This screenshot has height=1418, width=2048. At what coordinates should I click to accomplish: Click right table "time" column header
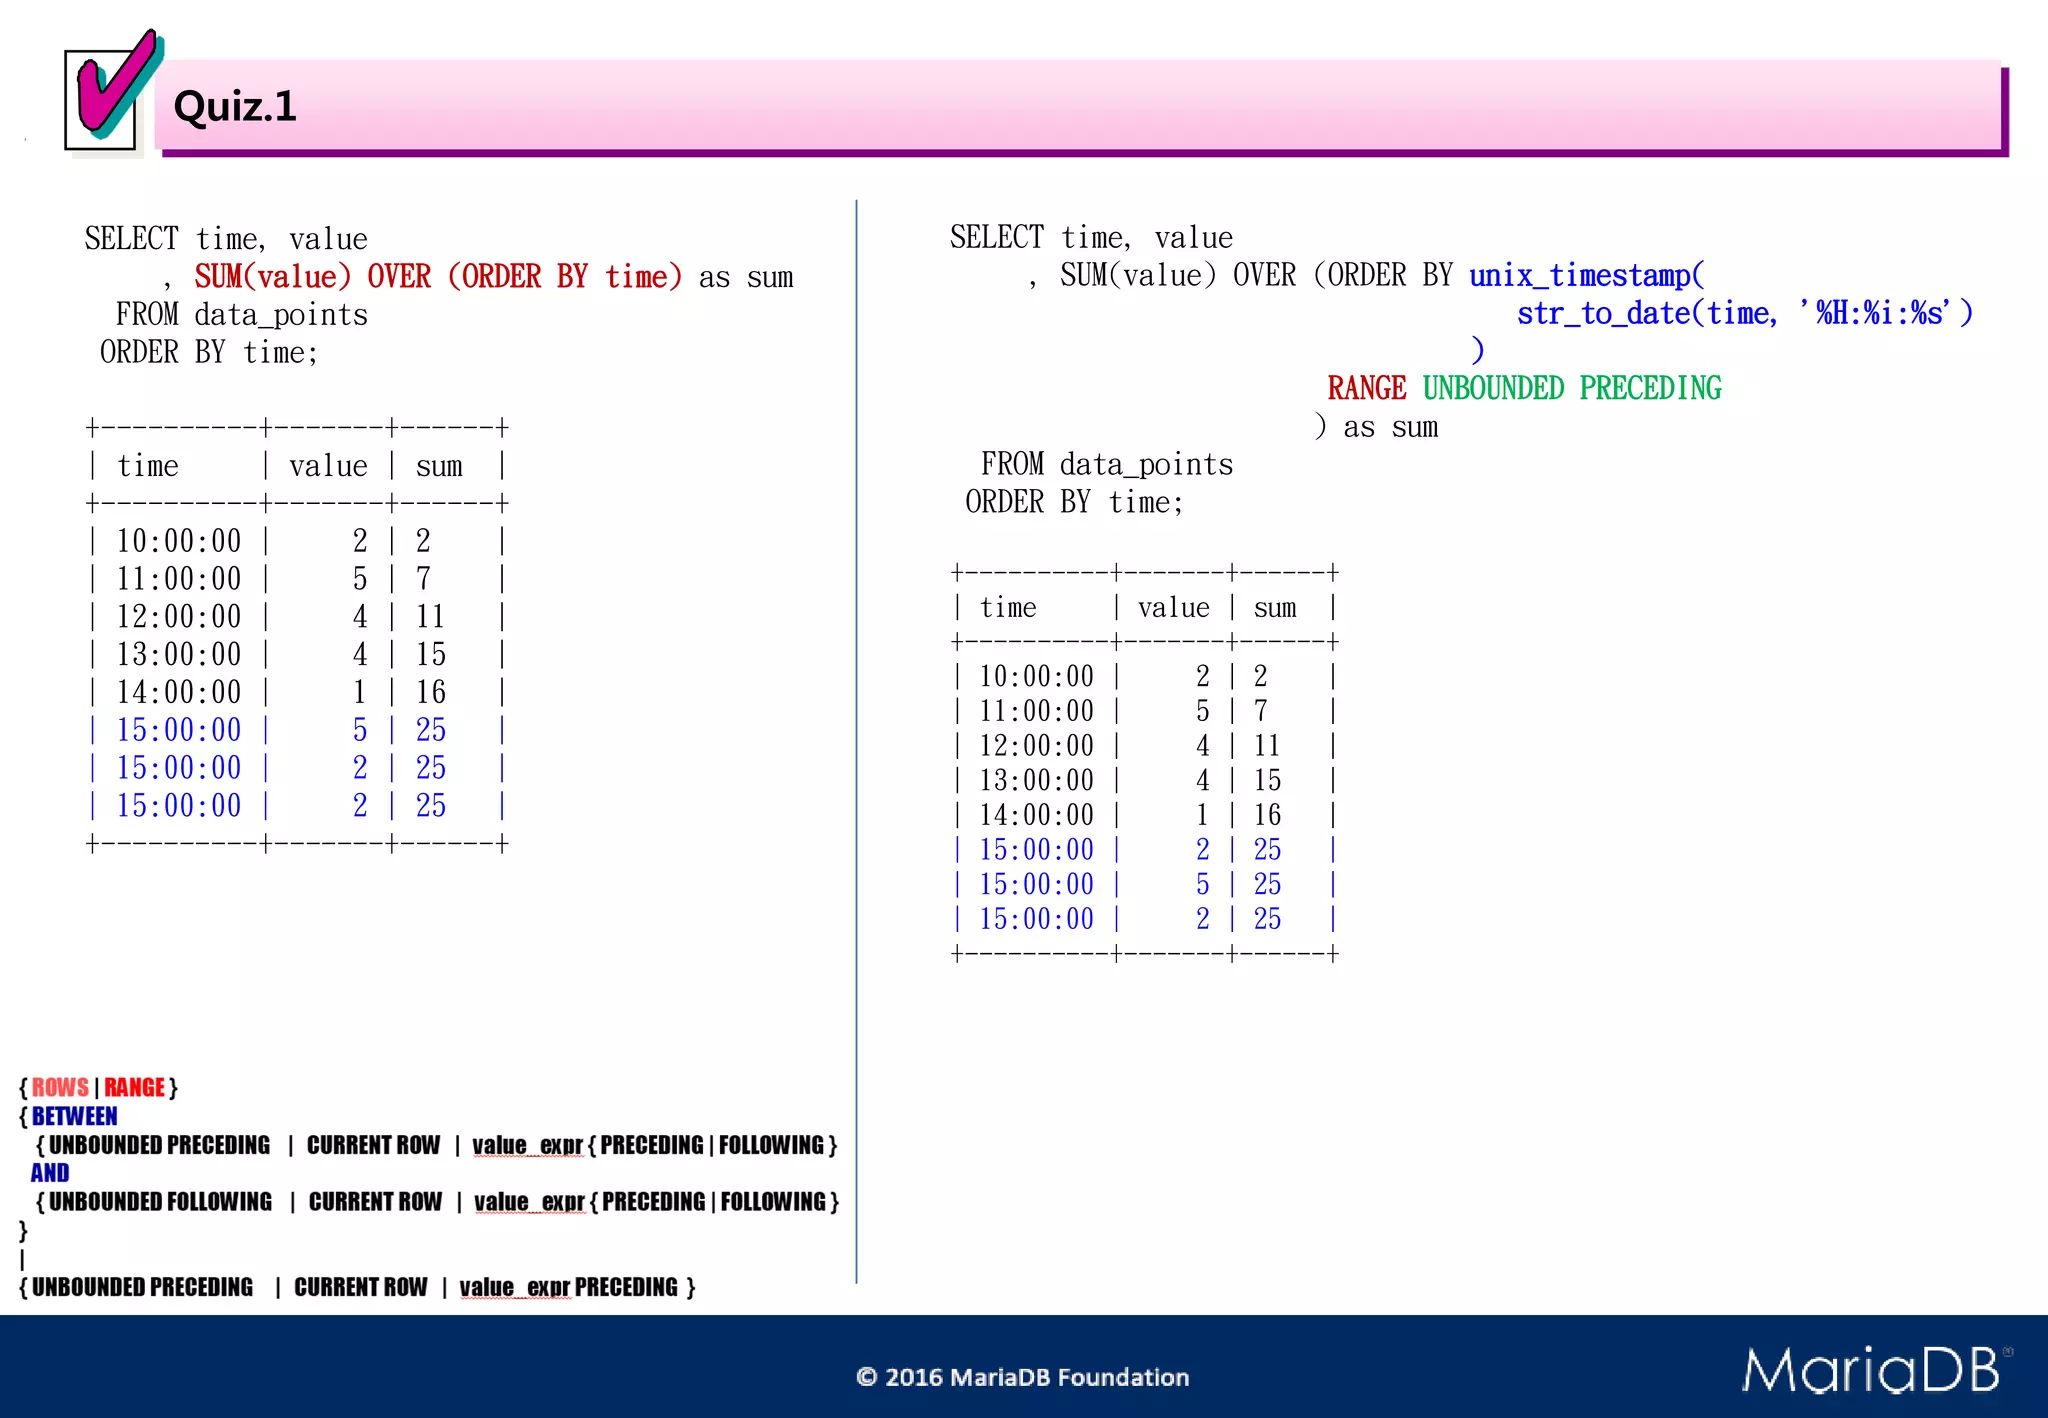1008,607
